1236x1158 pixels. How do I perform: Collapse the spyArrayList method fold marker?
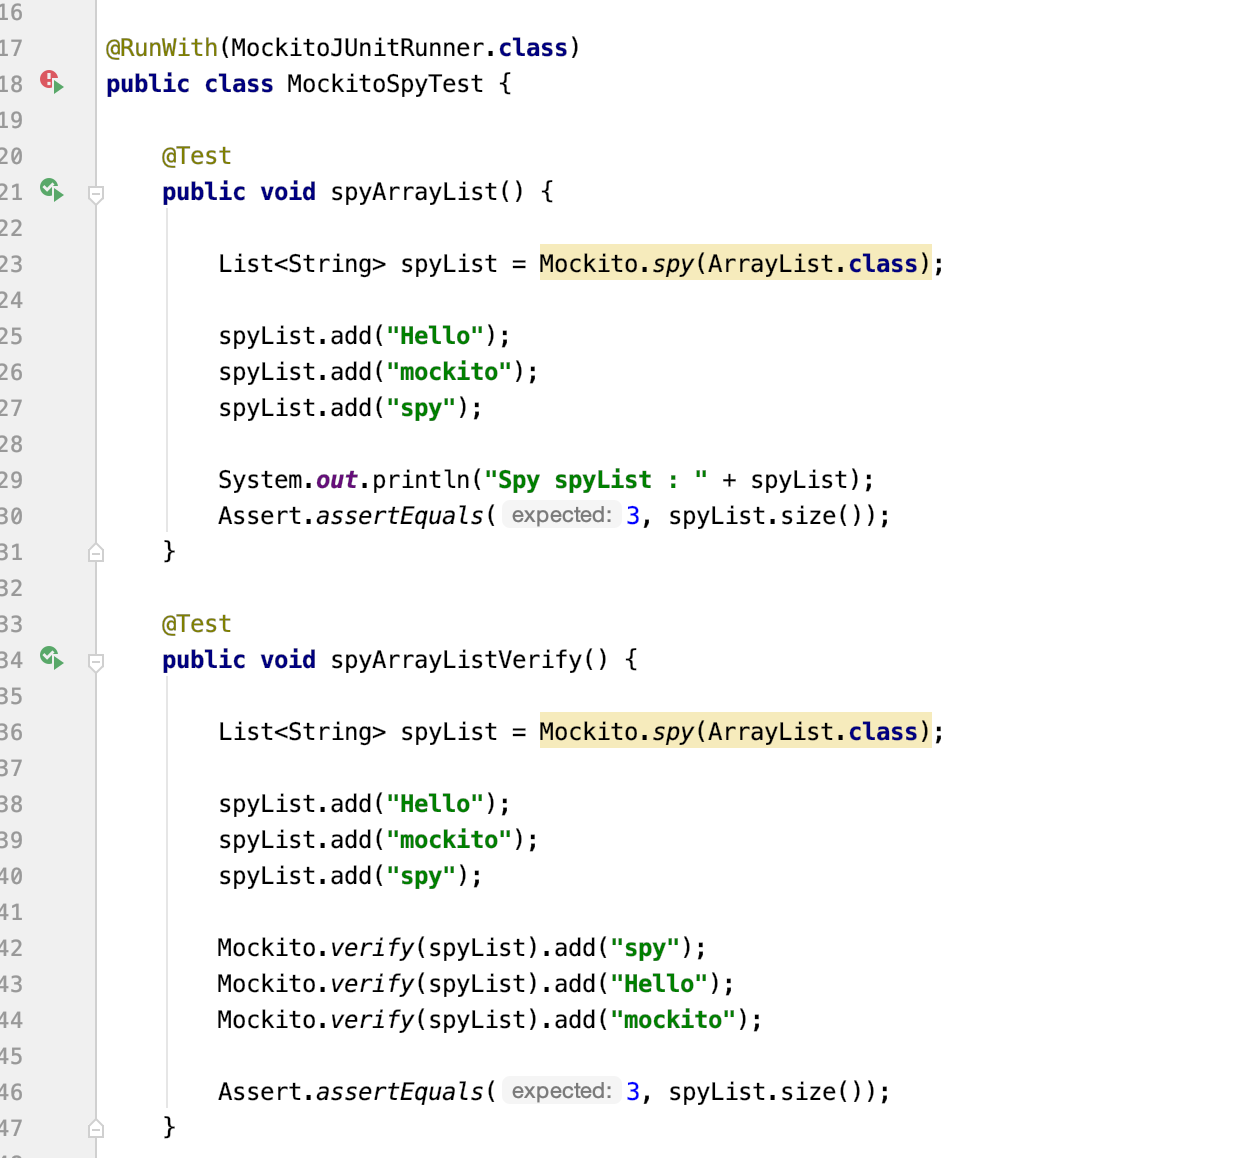click(96, 194)
